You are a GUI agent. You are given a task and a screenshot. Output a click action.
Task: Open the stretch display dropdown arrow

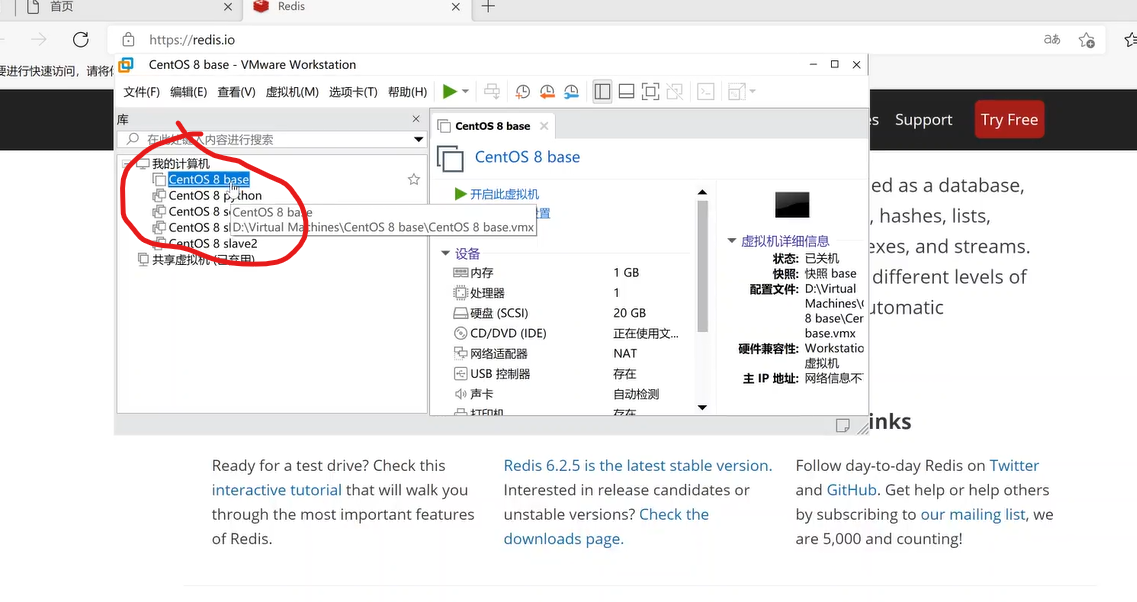pos(752,91)
